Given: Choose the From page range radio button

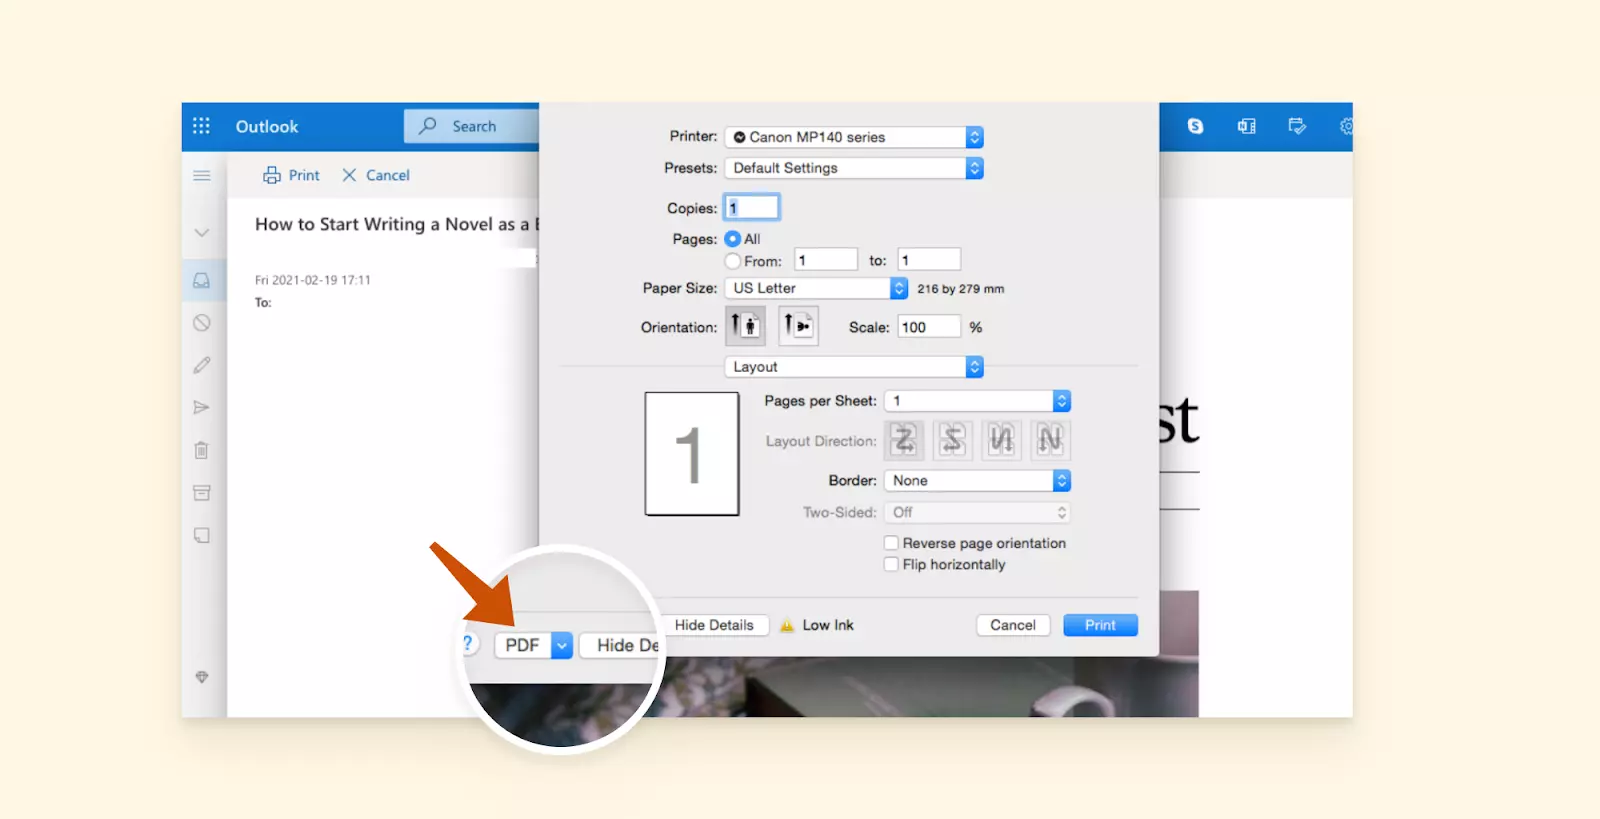Looking at the screenshot, I should (733, 261).
